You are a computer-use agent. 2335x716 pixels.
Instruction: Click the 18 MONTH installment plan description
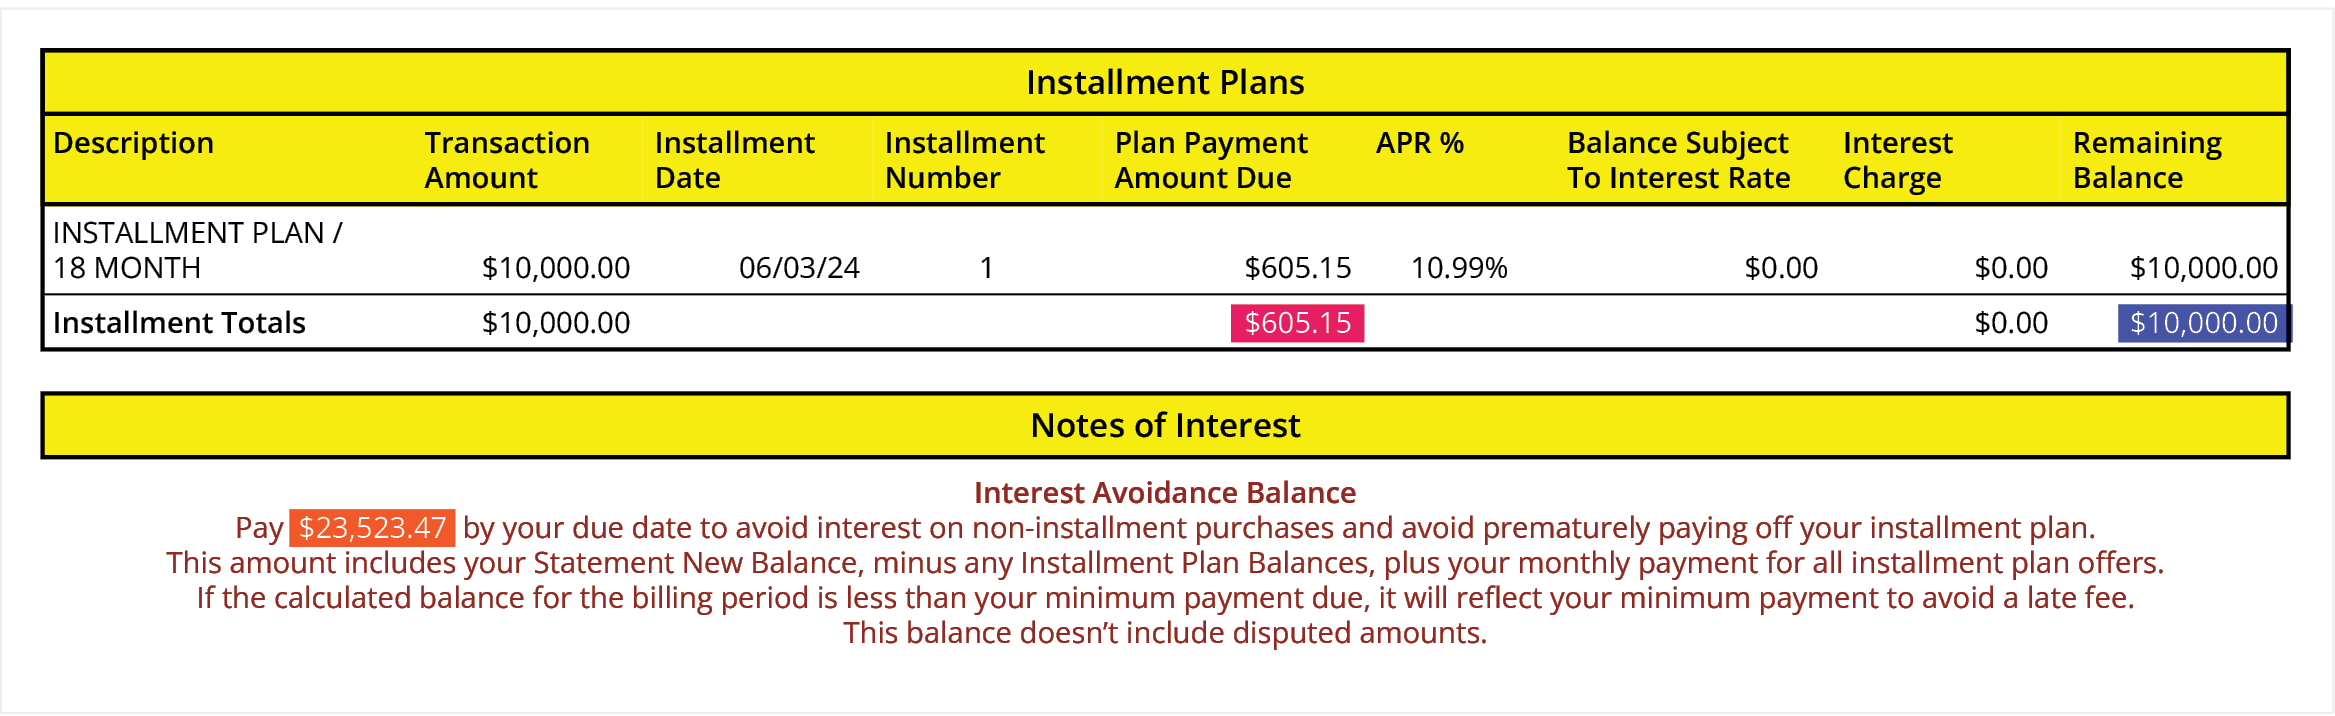(x=197, y=250)
